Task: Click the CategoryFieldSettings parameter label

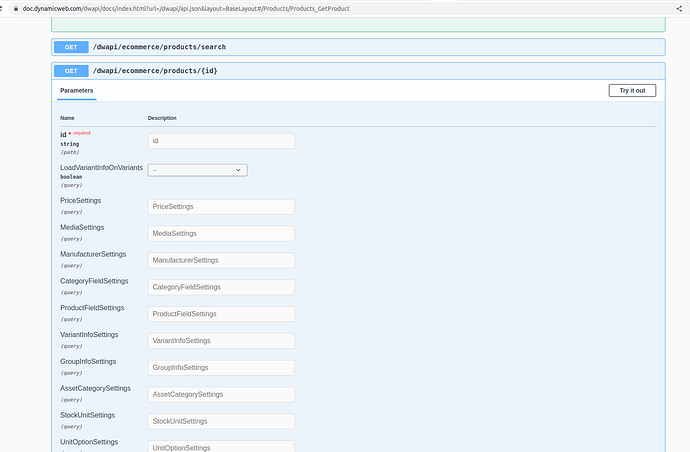Action: pos(94,281)
